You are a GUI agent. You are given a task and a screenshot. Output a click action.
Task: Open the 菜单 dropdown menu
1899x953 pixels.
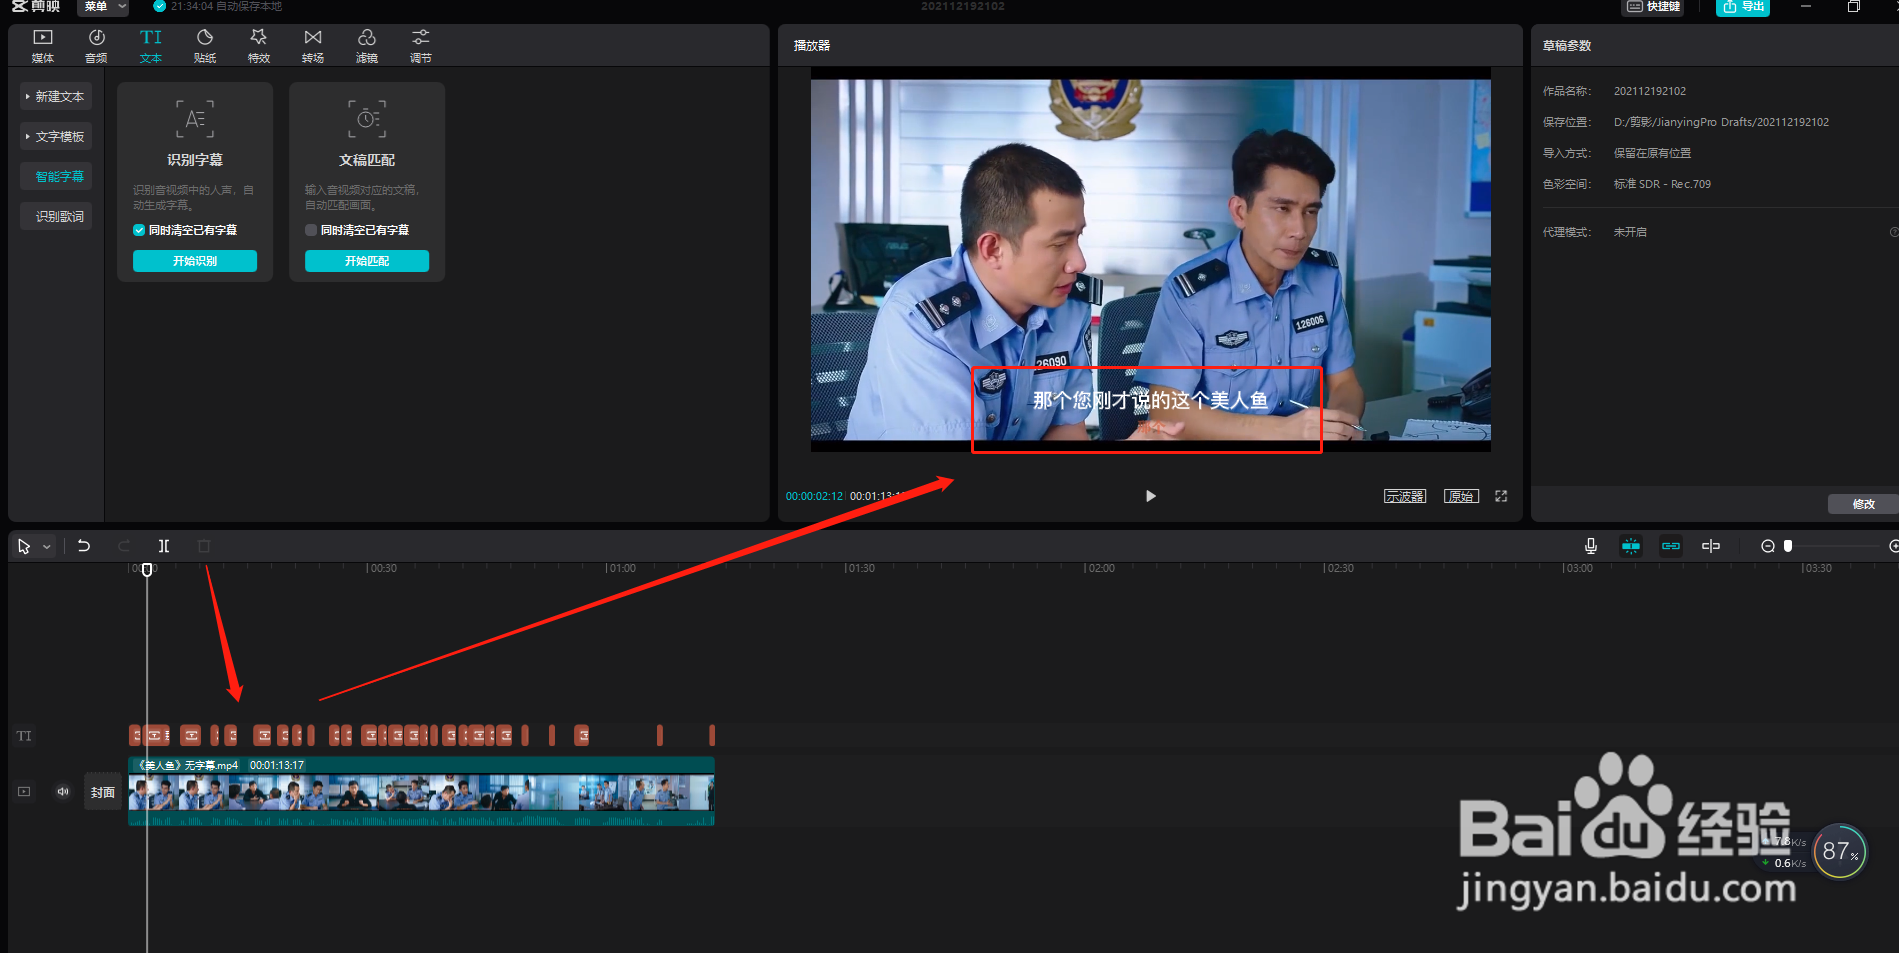click(103, 7)
